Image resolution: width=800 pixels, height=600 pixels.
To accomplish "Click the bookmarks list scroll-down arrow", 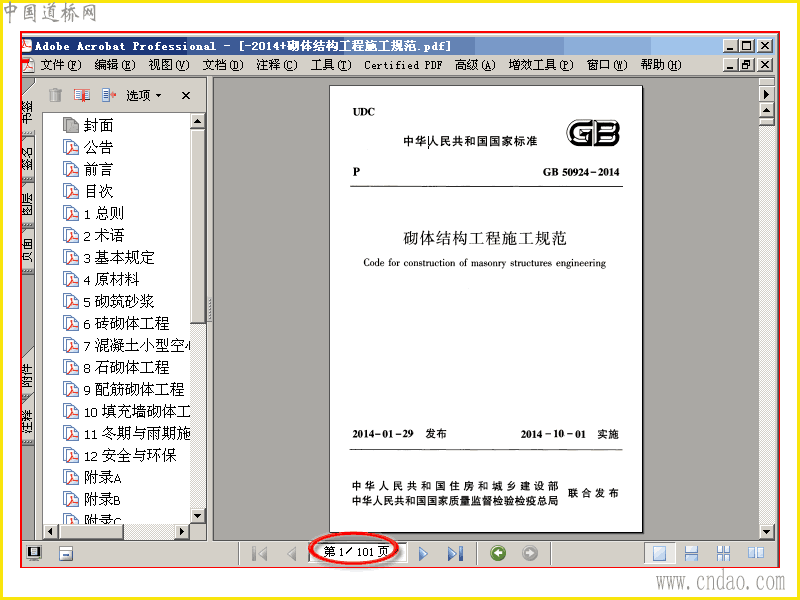I will point(197,516).
